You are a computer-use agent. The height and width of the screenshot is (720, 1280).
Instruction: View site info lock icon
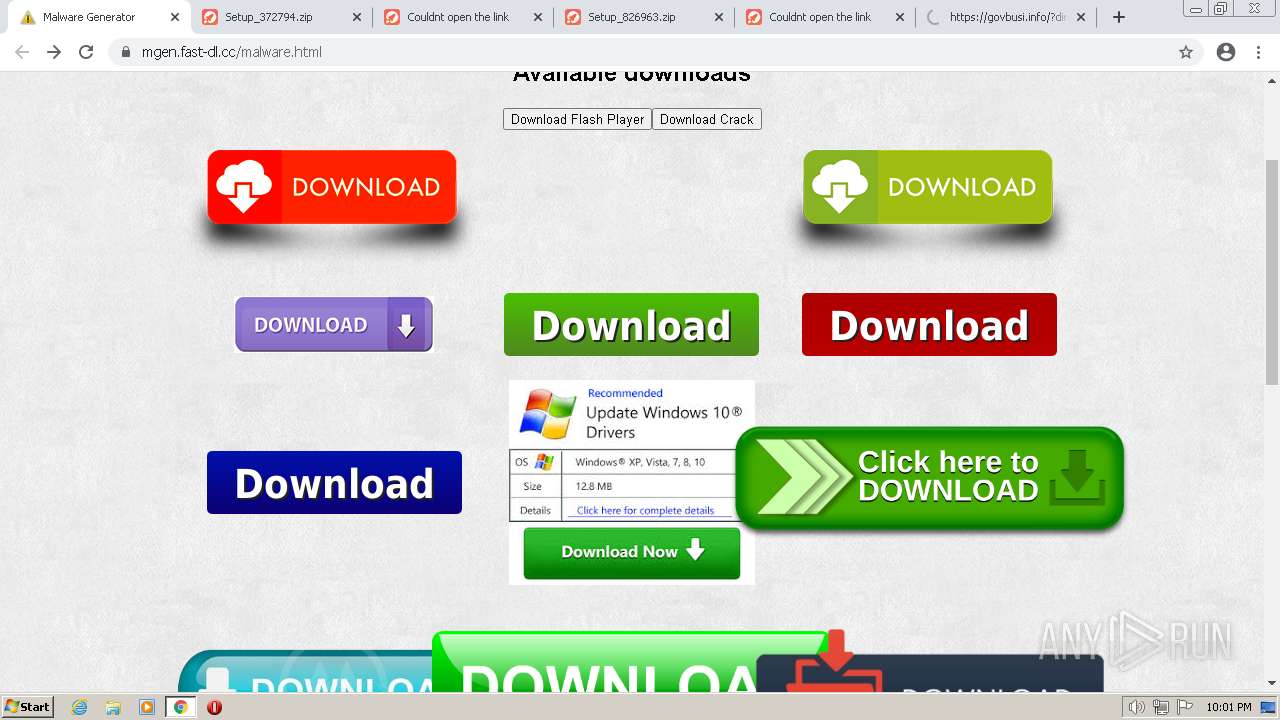(126, 52)
